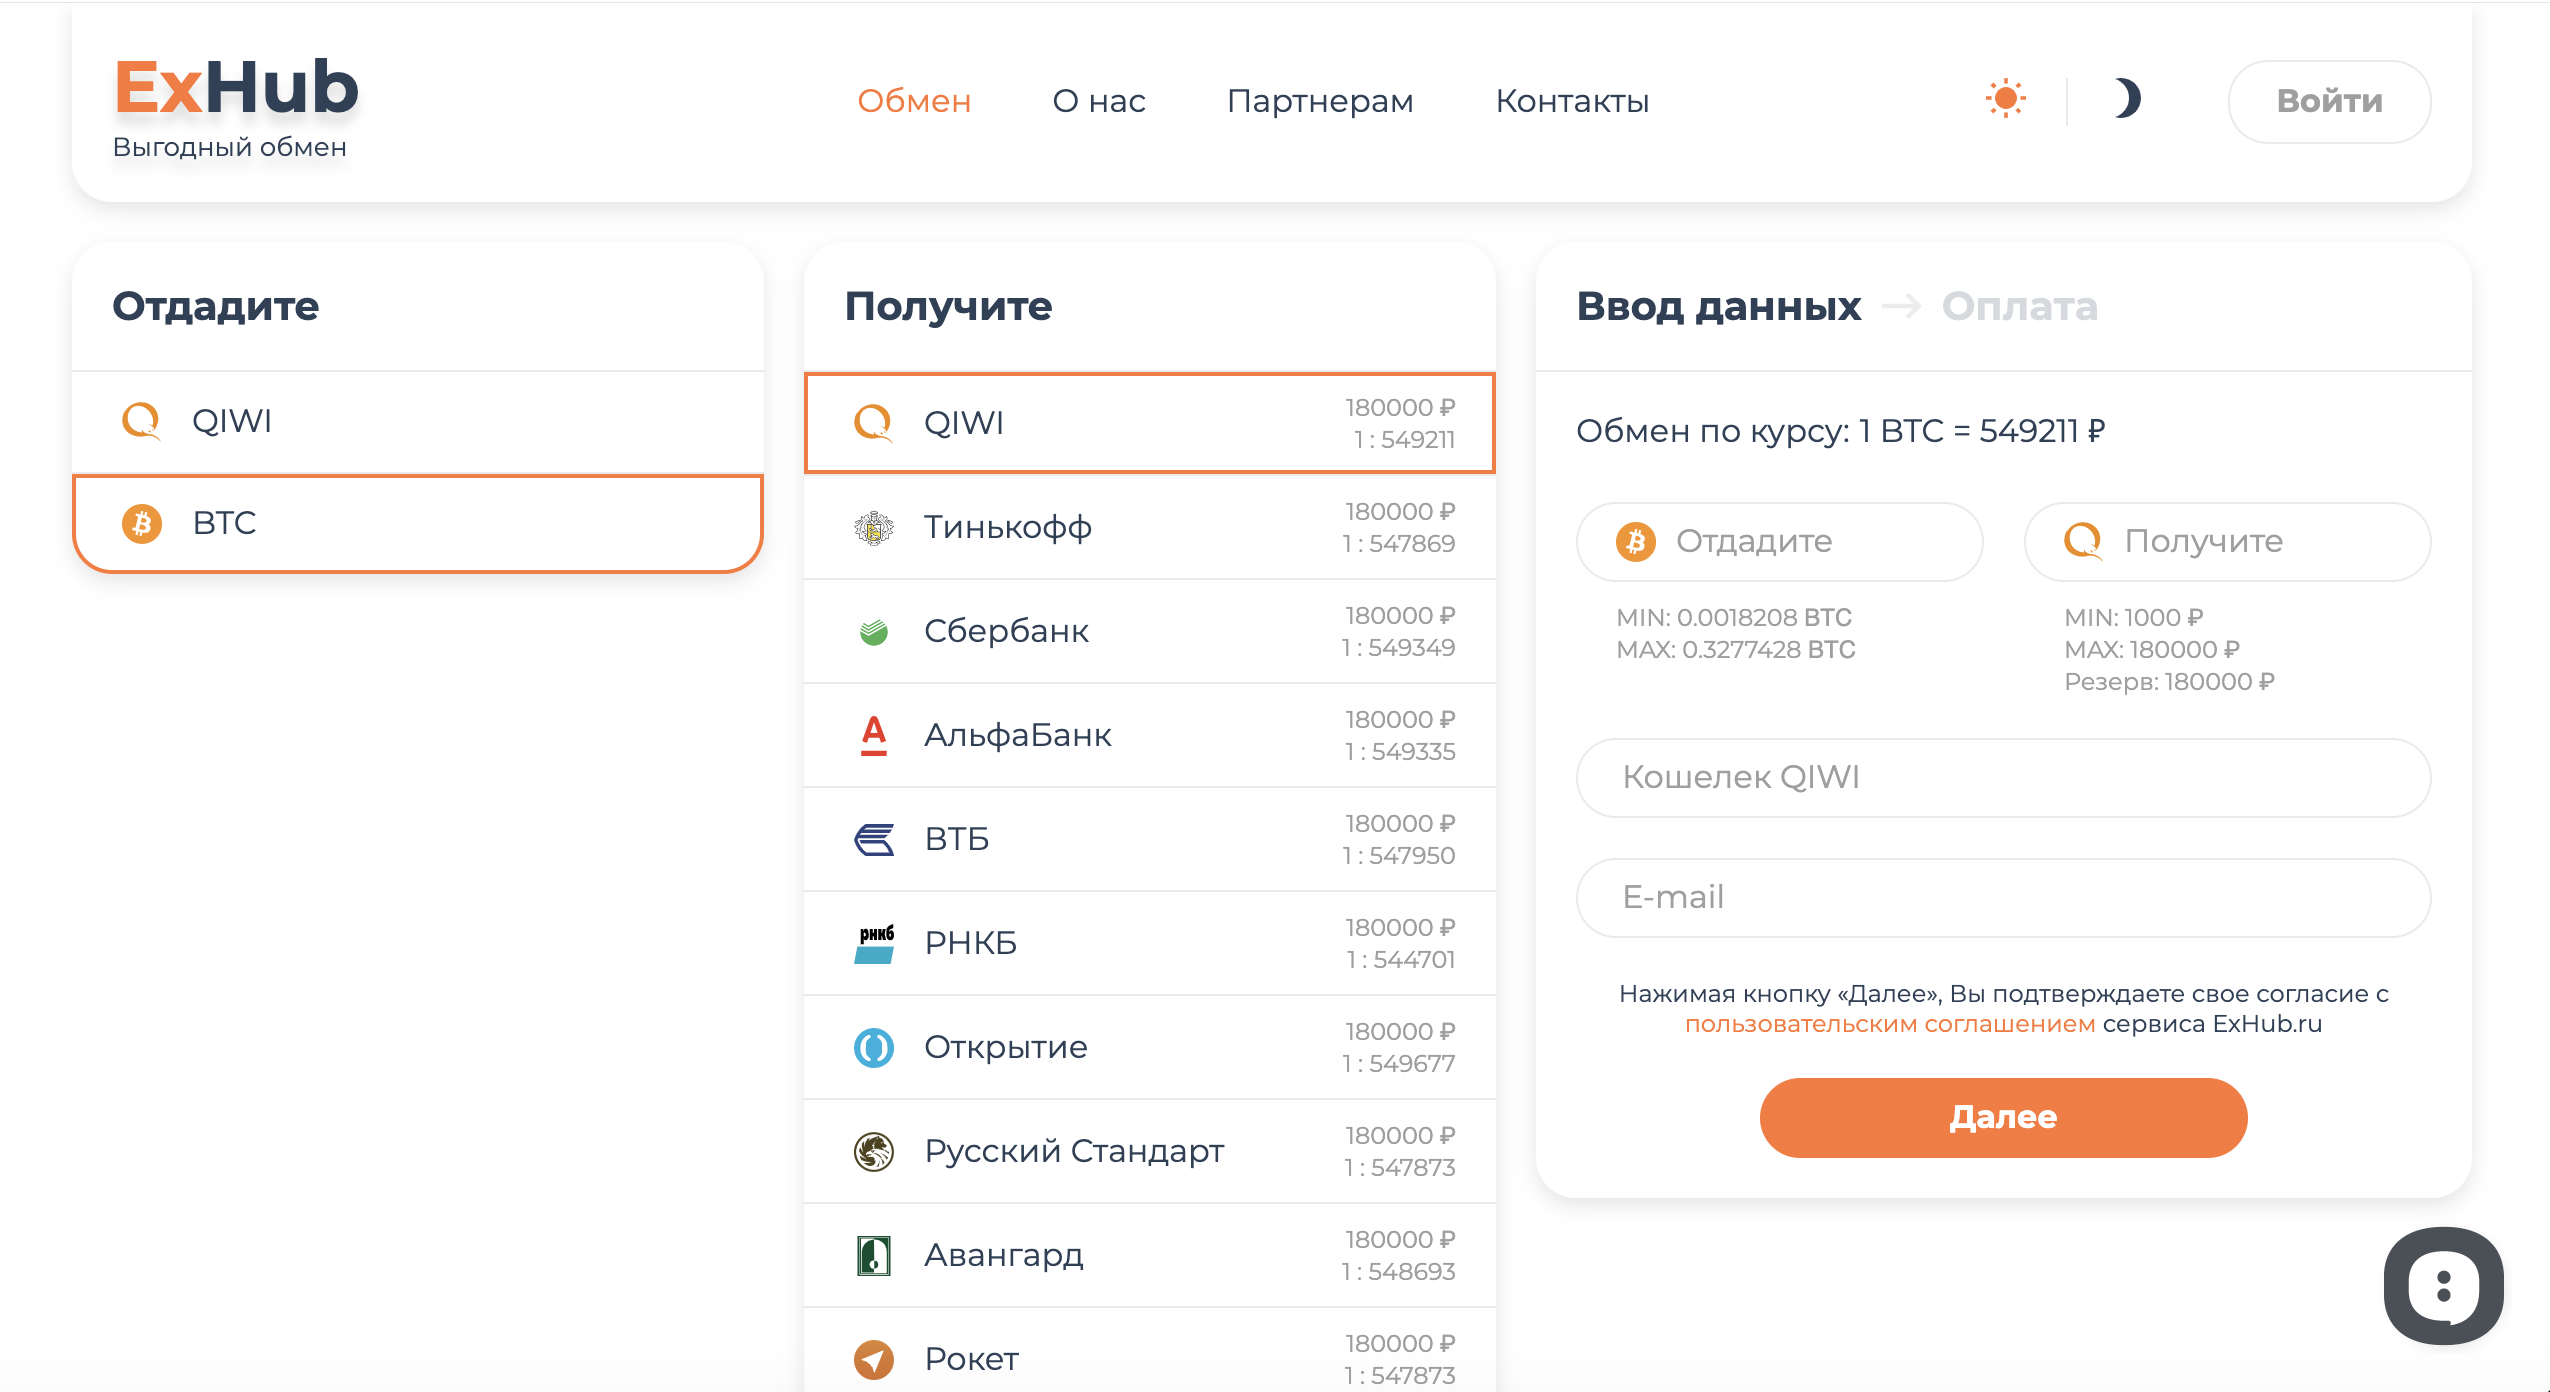The width and height of the screenshot is (2550, 1392).
Task: Click the Сбербанк logo icon
Action: 873,631
